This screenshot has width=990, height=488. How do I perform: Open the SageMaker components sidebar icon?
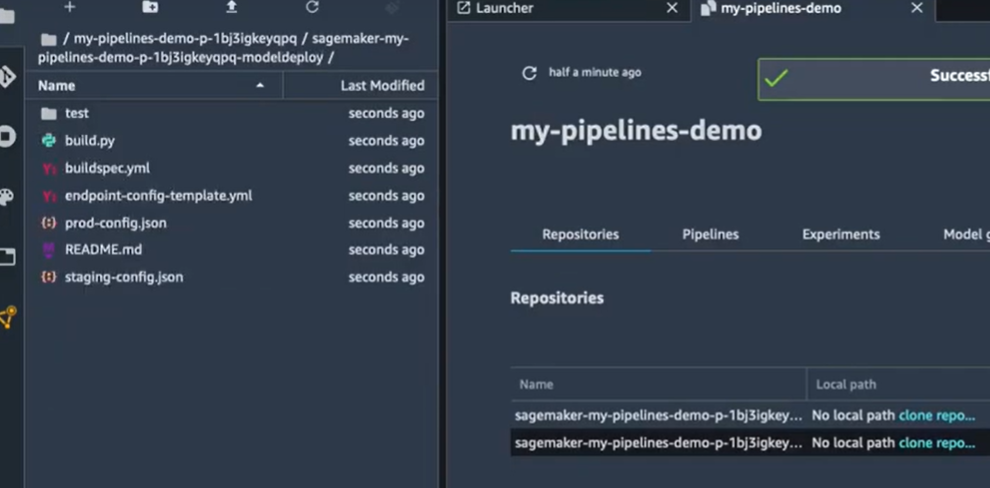pos(7,318)
